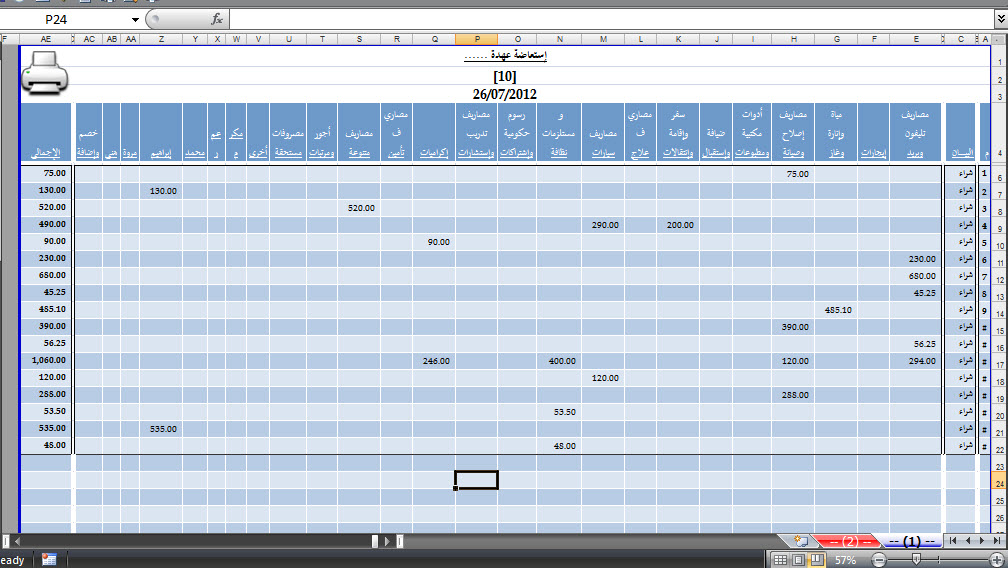
Task: Click the 400.00 cell in column N
Action: pyautogui.click(x=559, y=361)
